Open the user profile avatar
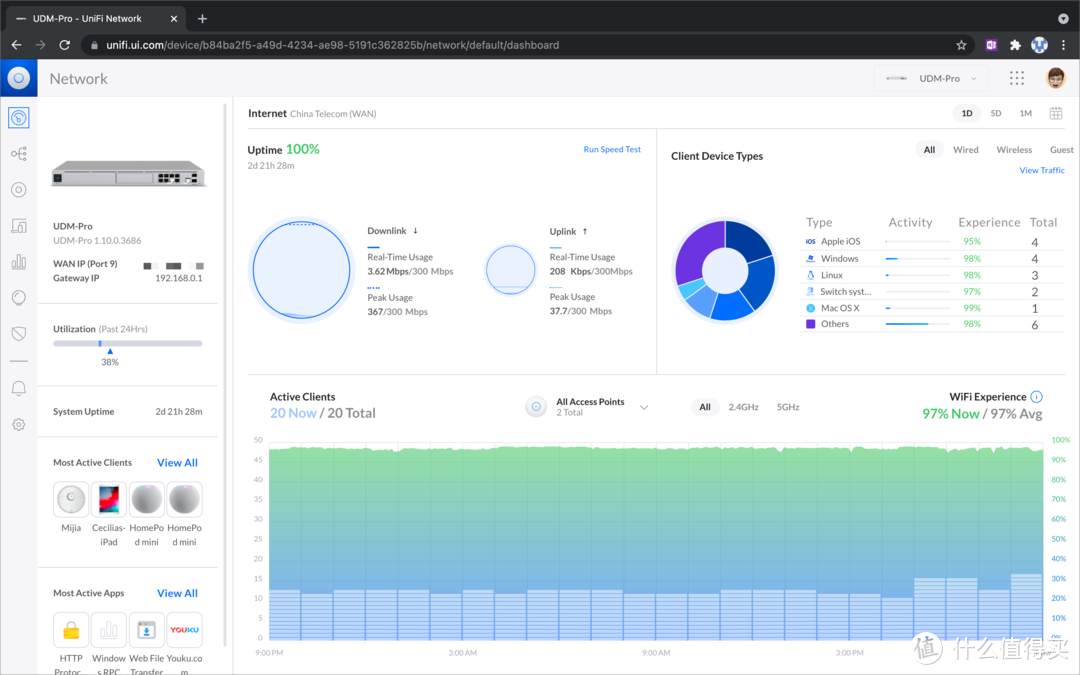The width and height of the screenshot is (1080, 675). [1055, 78]
